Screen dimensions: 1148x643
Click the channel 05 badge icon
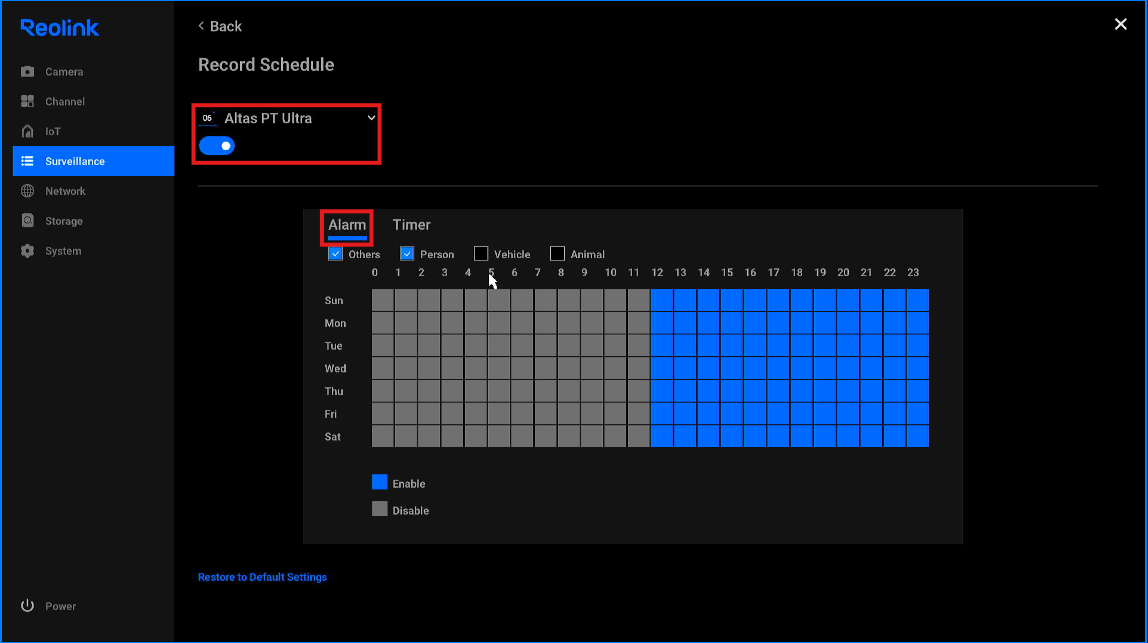click(207, 118)
